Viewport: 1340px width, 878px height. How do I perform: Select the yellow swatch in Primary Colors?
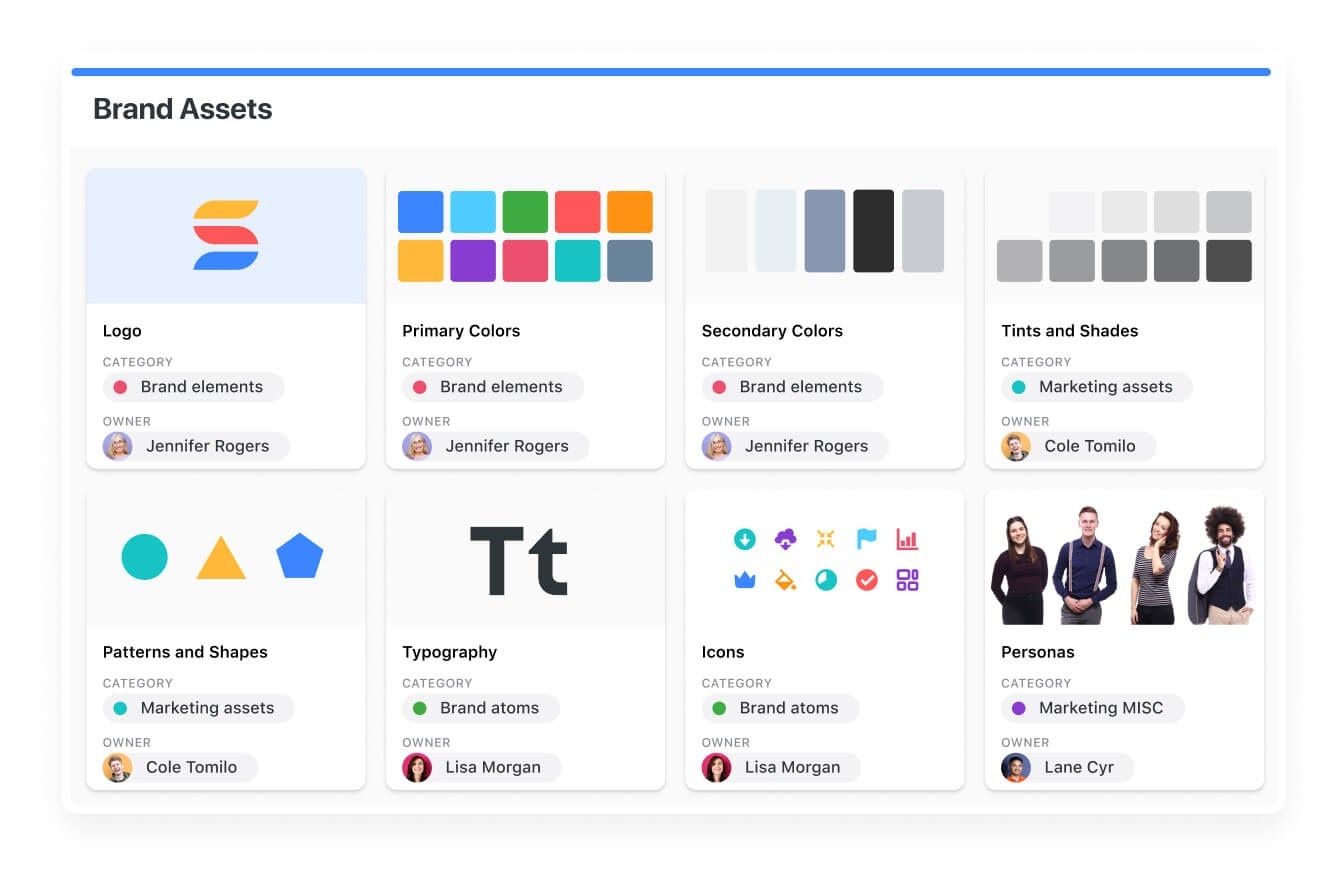421,260
